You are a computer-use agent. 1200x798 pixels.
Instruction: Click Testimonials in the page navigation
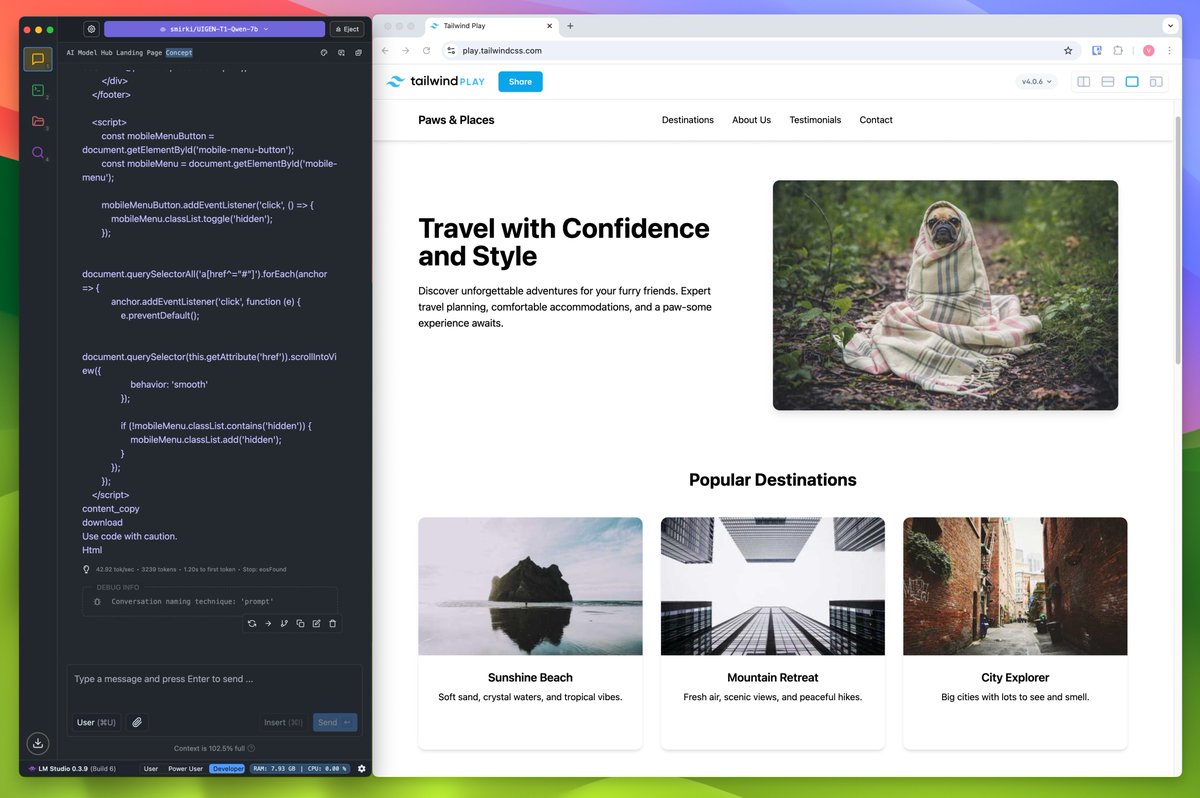pos(815,120)
